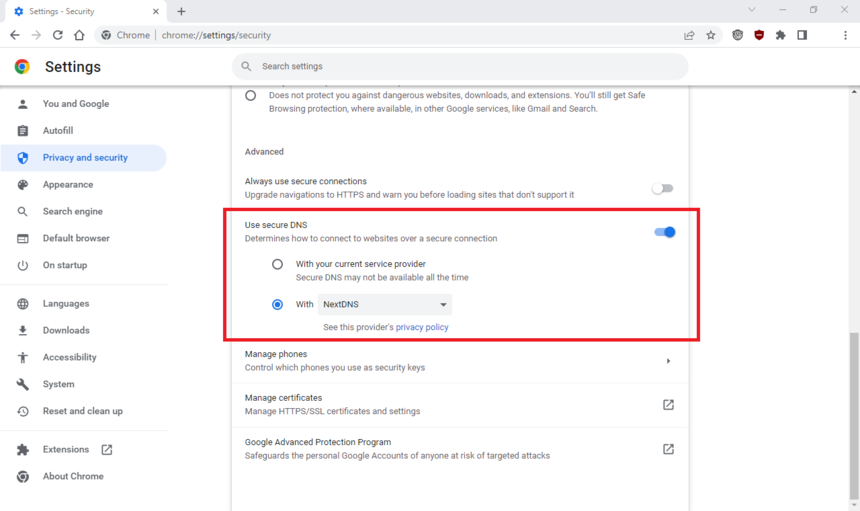860x511 pixels.
Task: Click the Advanced section heading
Action: pos(264,152)
